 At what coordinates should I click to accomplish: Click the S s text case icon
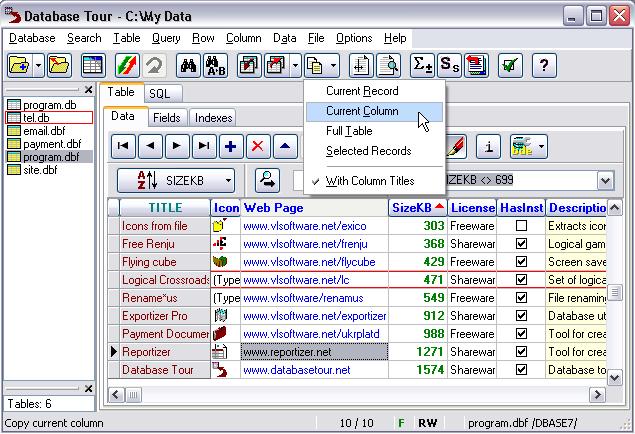coord(449,65)
